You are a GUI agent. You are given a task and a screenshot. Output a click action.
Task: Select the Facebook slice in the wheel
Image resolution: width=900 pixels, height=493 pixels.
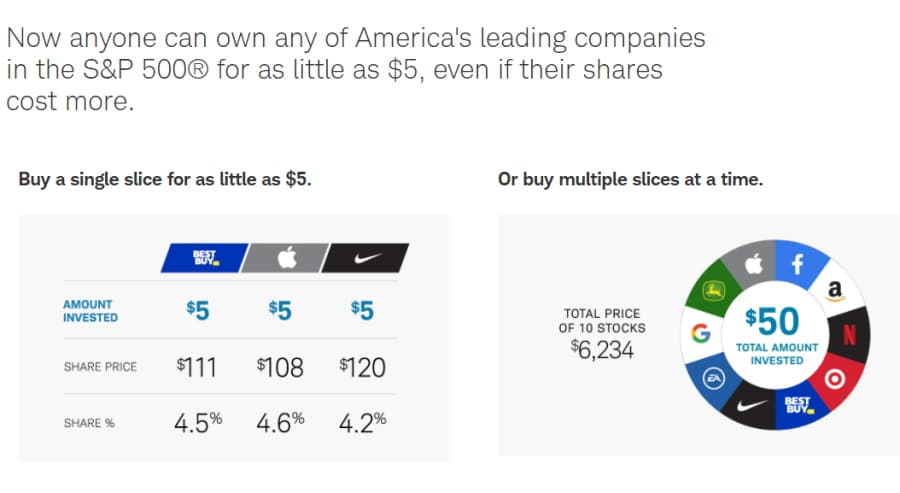[x=798, y=263]
